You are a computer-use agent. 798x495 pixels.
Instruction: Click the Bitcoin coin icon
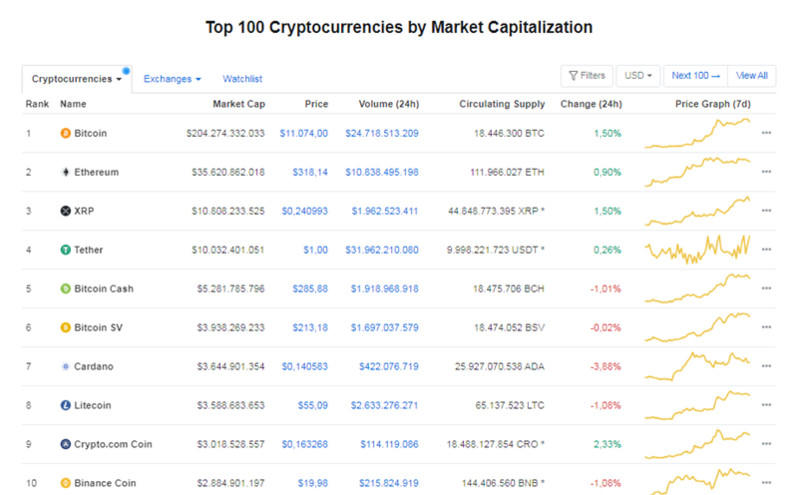tap(66, 133)
